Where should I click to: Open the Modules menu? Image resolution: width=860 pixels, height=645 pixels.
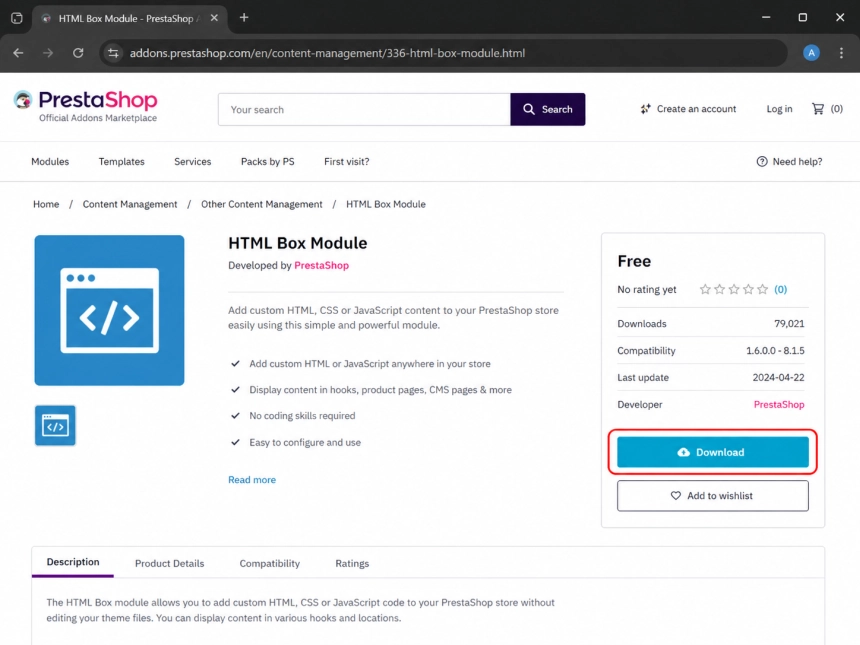50,161
